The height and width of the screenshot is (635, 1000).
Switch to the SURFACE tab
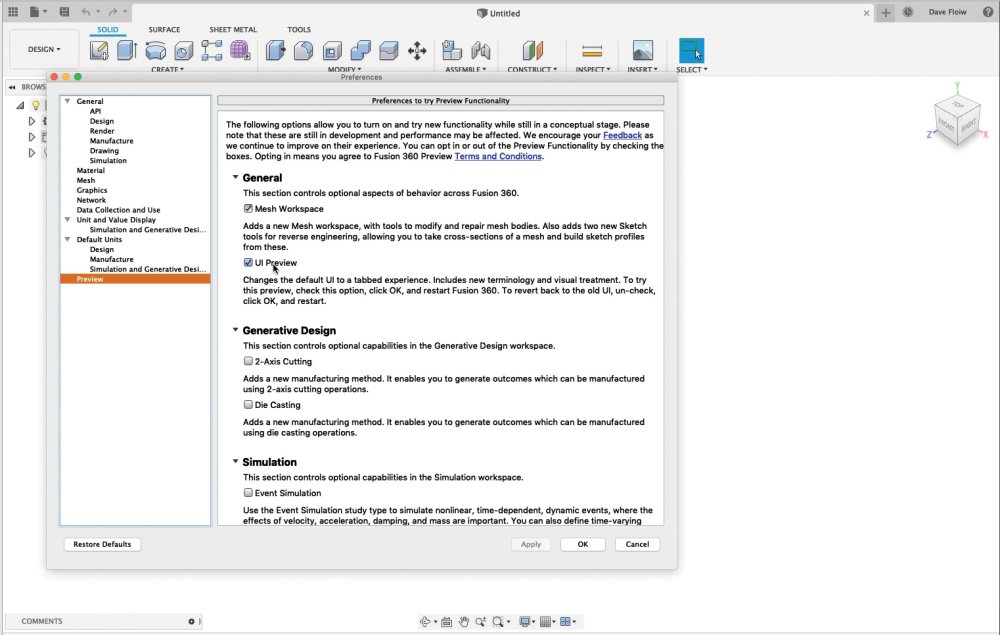point(164,29)
